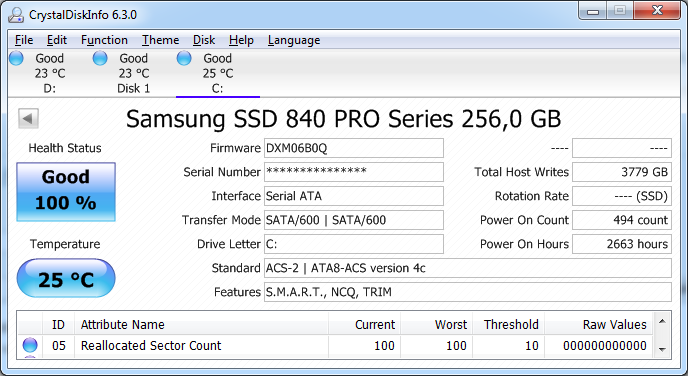Click the 25 °C temperature button
Screen dimensions: 688x376
pos(66,278)
